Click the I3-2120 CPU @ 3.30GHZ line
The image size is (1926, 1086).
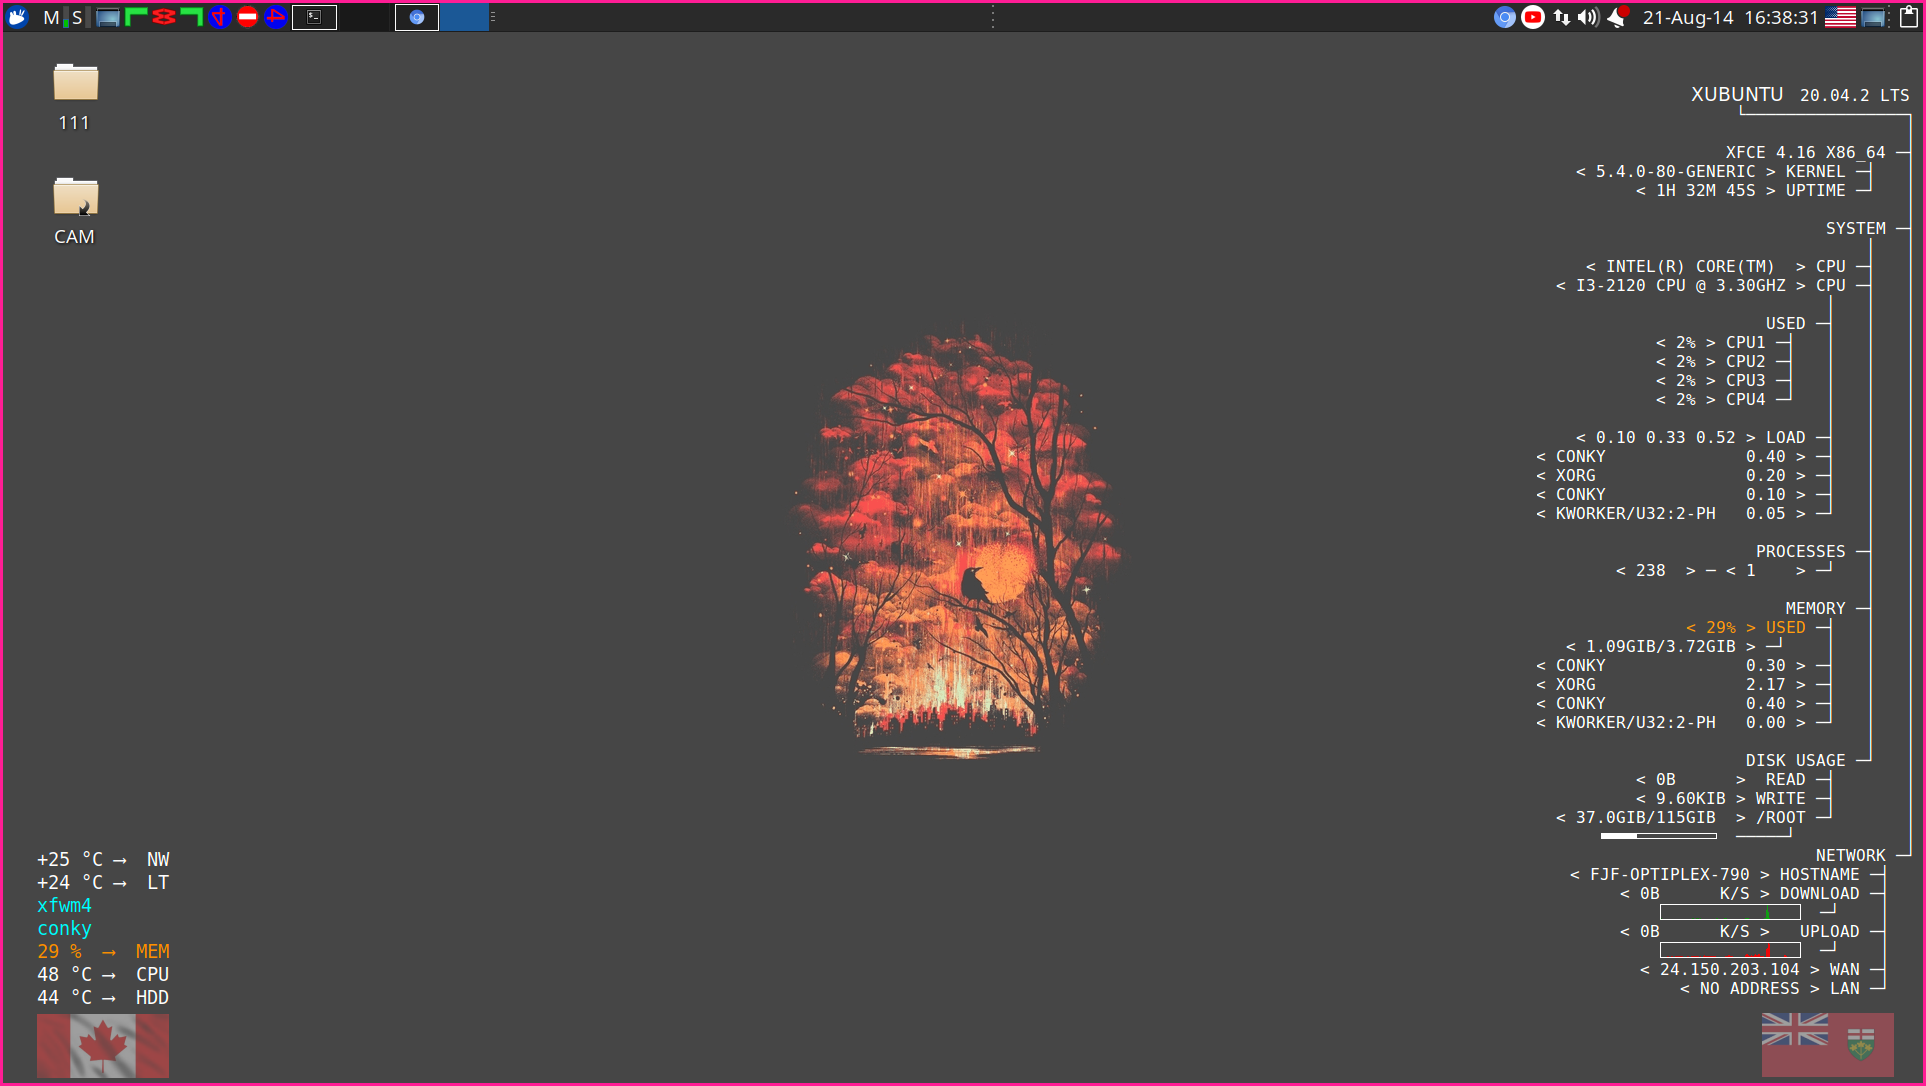pyautogui.click(x=1700, y=285)
